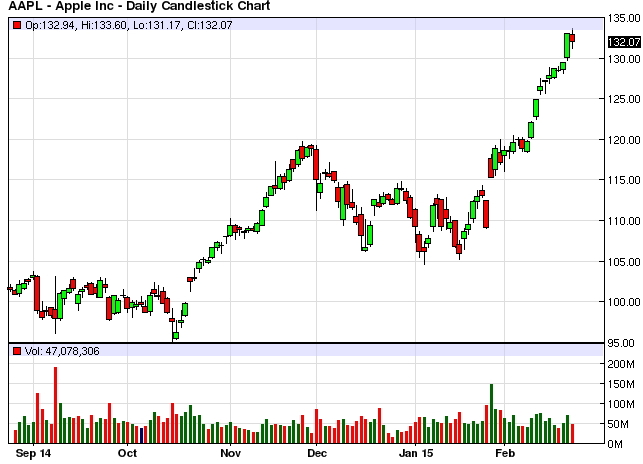Click the Cl:132.07 close price value
This screenshot has height=464, width=643.
(x=210, y=25)
